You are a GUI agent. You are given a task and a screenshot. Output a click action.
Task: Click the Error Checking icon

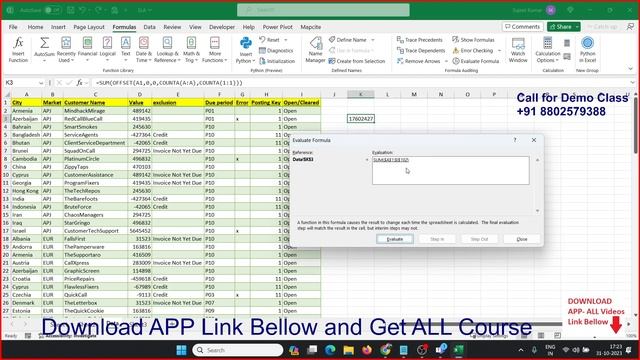[x=456, y=51]
